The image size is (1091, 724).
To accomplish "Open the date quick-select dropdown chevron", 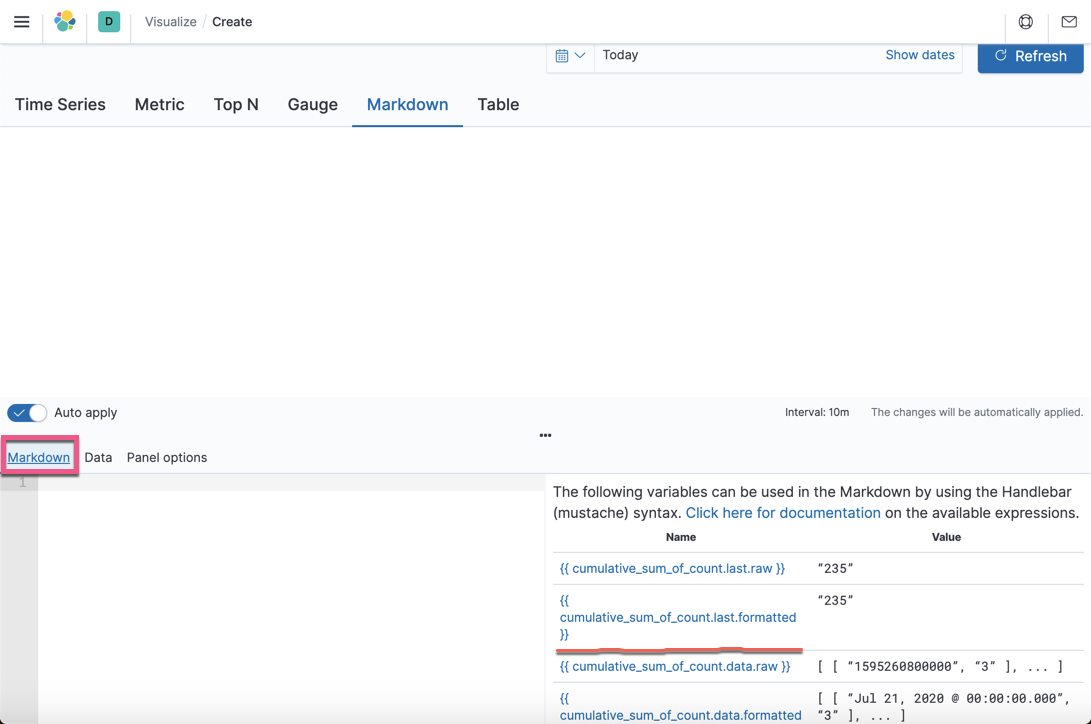I will point(580,56).
